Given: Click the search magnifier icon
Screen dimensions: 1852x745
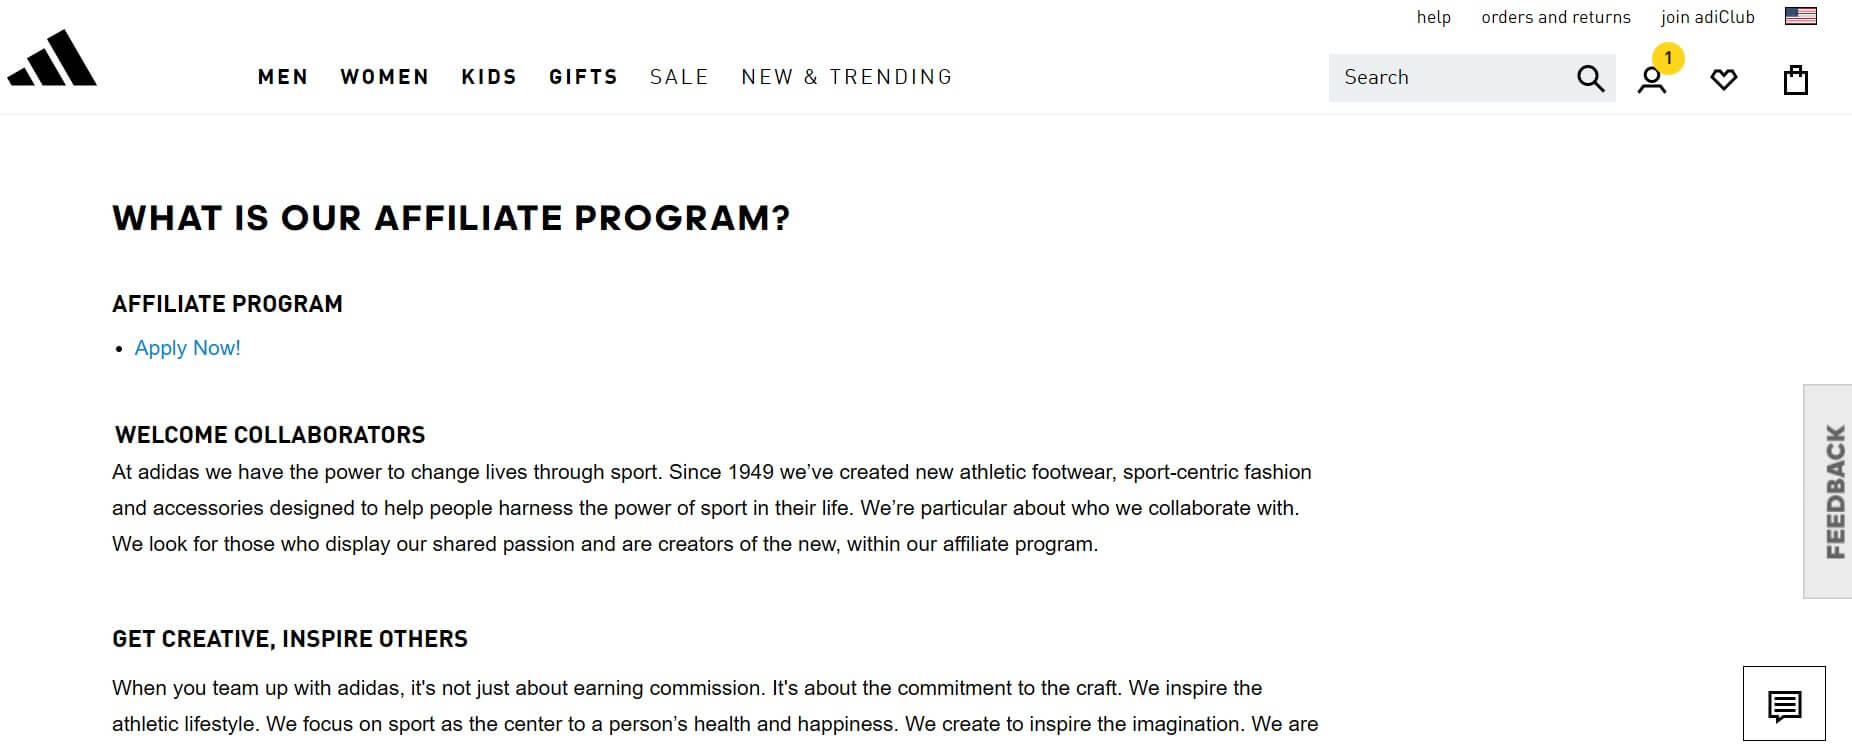Looking at the screenshot, I should pos(1589,77).
